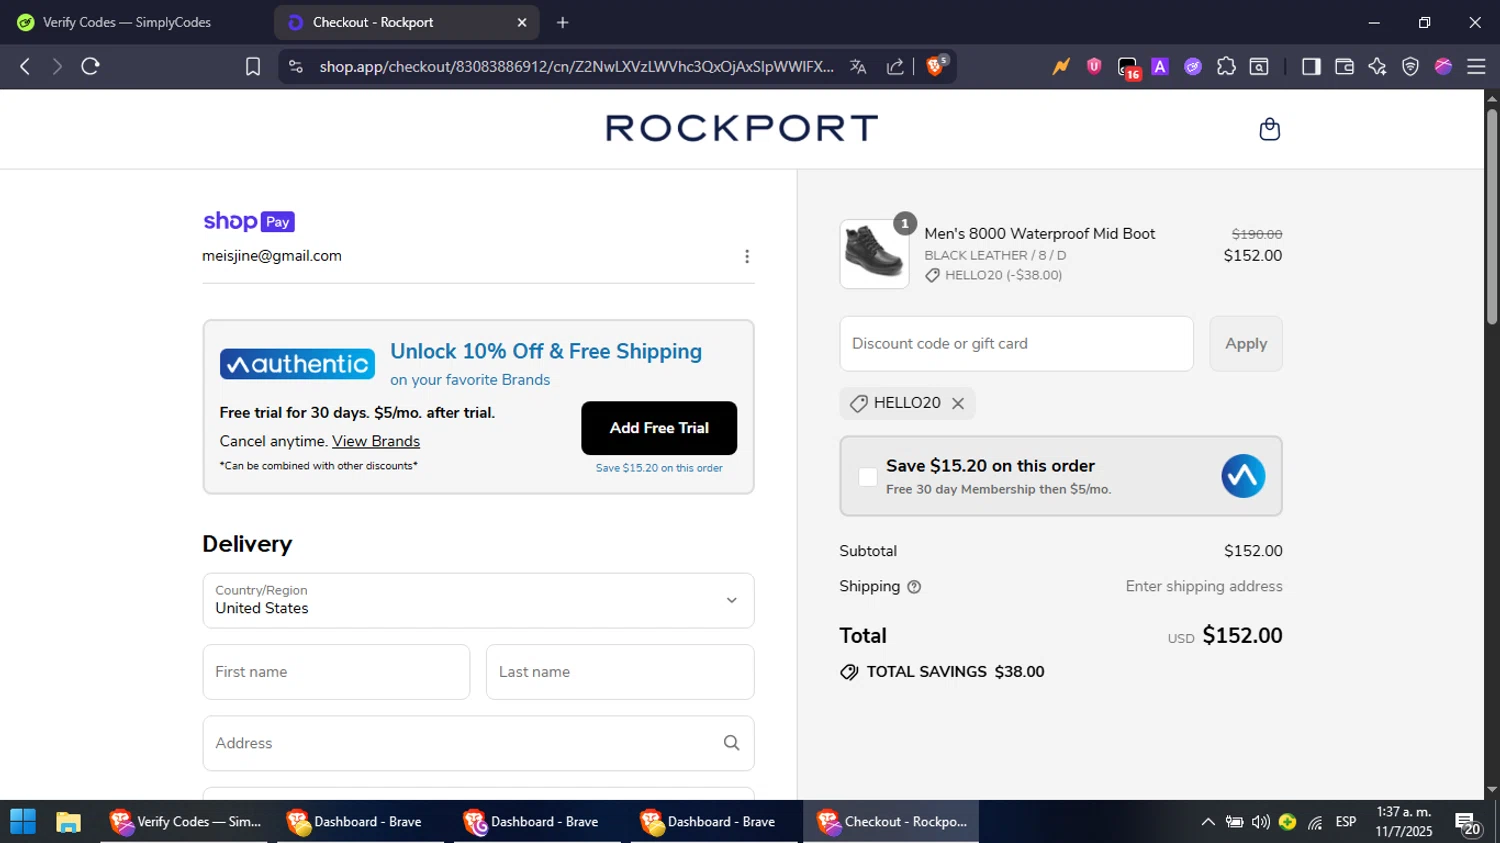
Task: Click the Add Free Trial button
Action: coord(659,428)
